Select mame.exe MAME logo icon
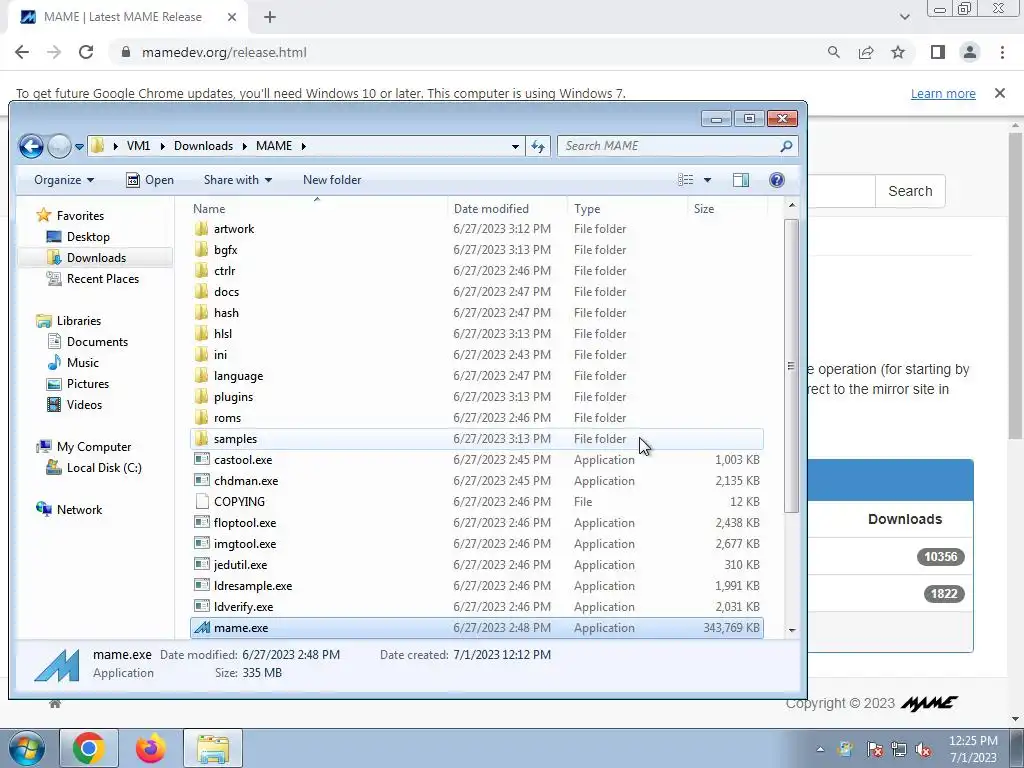This screenshot has width=1024, height=768. click(202, 628)
